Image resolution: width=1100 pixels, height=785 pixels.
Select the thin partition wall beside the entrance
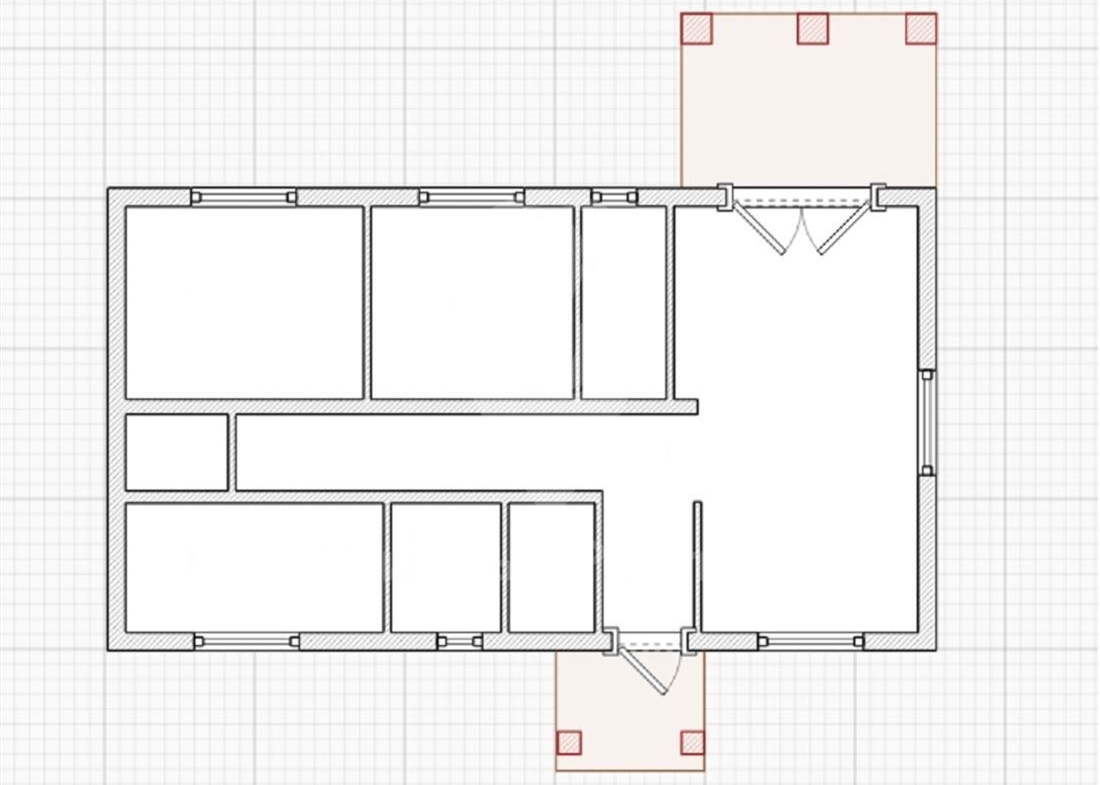(x=697, y=565)
